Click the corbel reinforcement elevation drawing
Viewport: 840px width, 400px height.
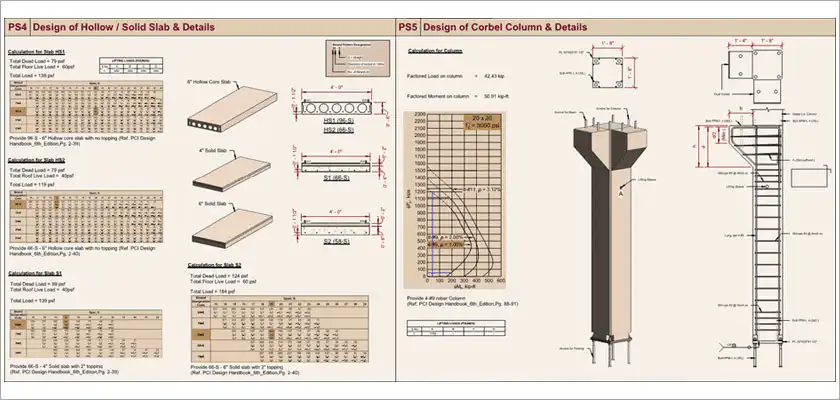(755, 238)
